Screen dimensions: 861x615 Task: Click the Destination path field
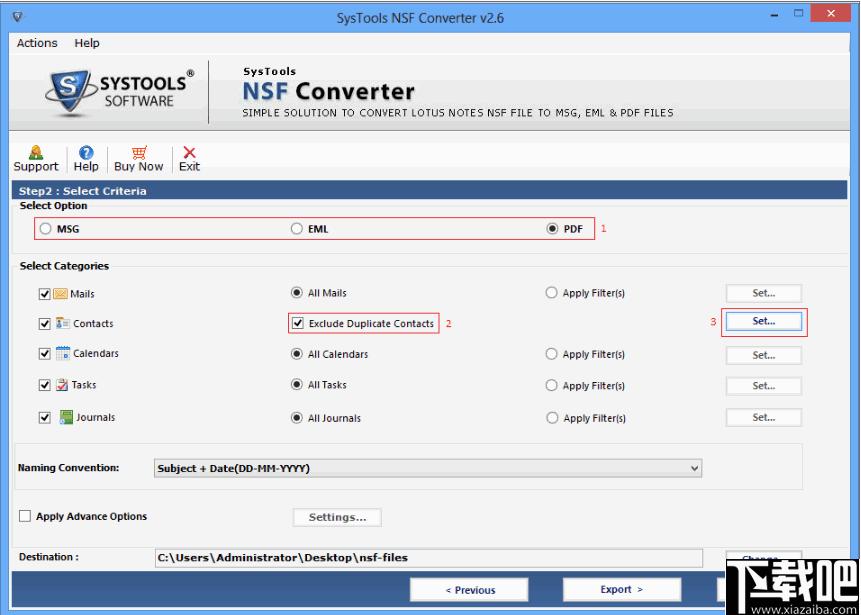429,558
